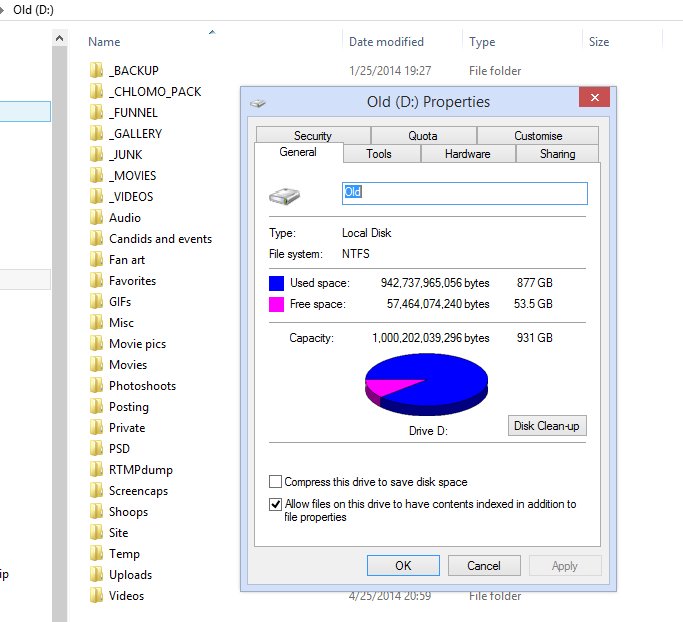This screenshot has width=683, height=622.
Task: Click the Screencaps folder icon
Action: pos(96,490)
